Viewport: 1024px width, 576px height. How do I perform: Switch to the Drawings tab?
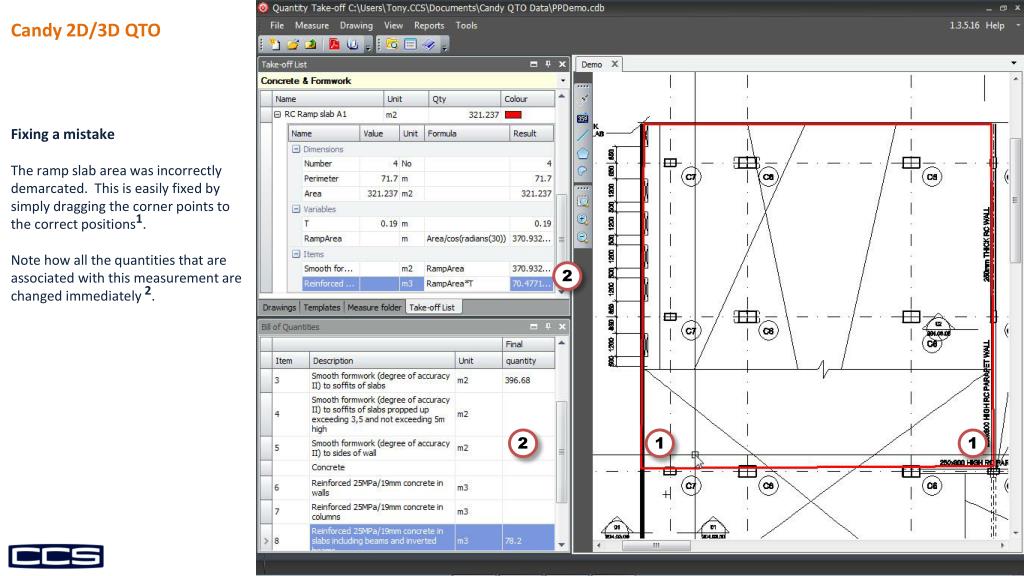pyautogui.click(x=279, y=307)
